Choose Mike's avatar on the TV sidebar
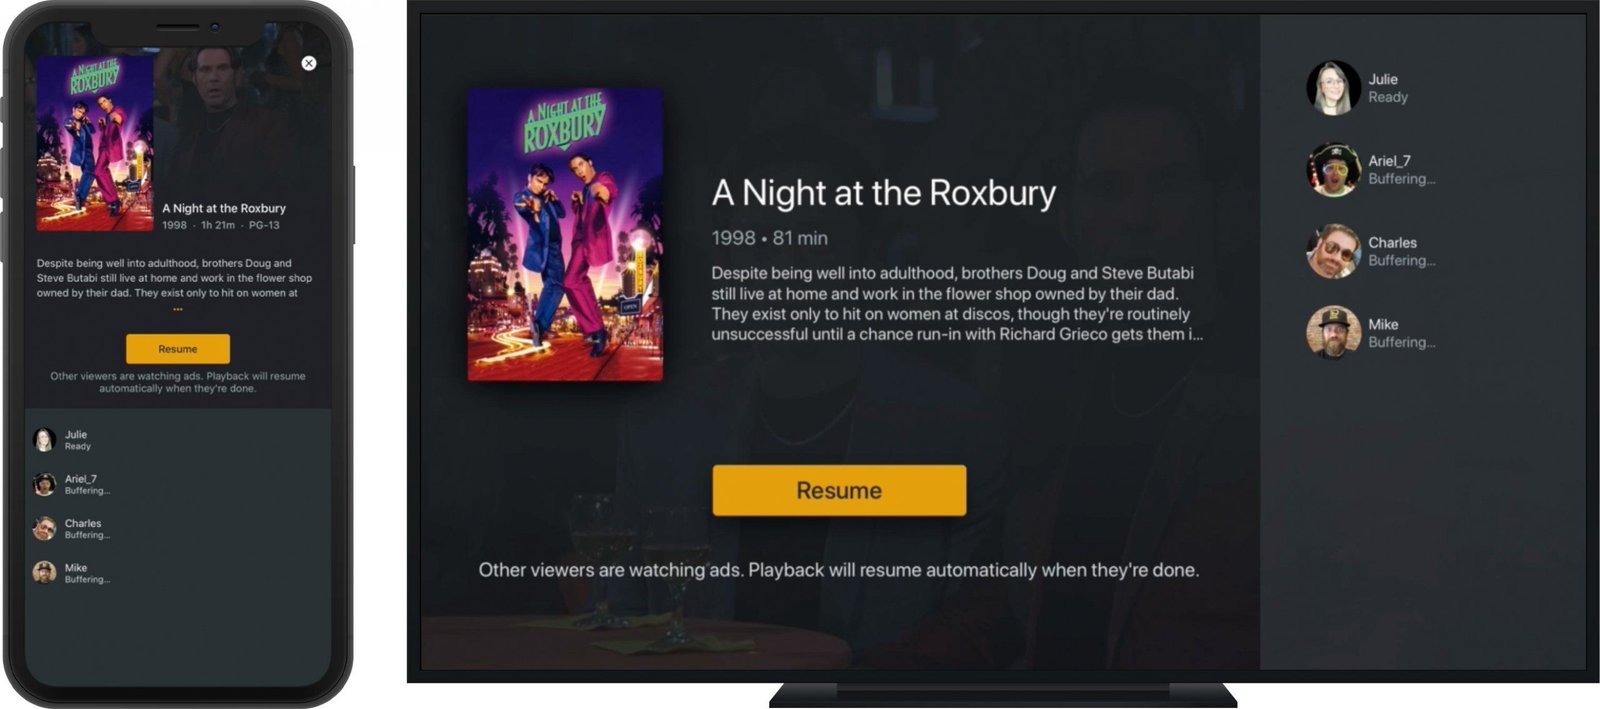The image size is (1600, 709). tap(1333, 333)
